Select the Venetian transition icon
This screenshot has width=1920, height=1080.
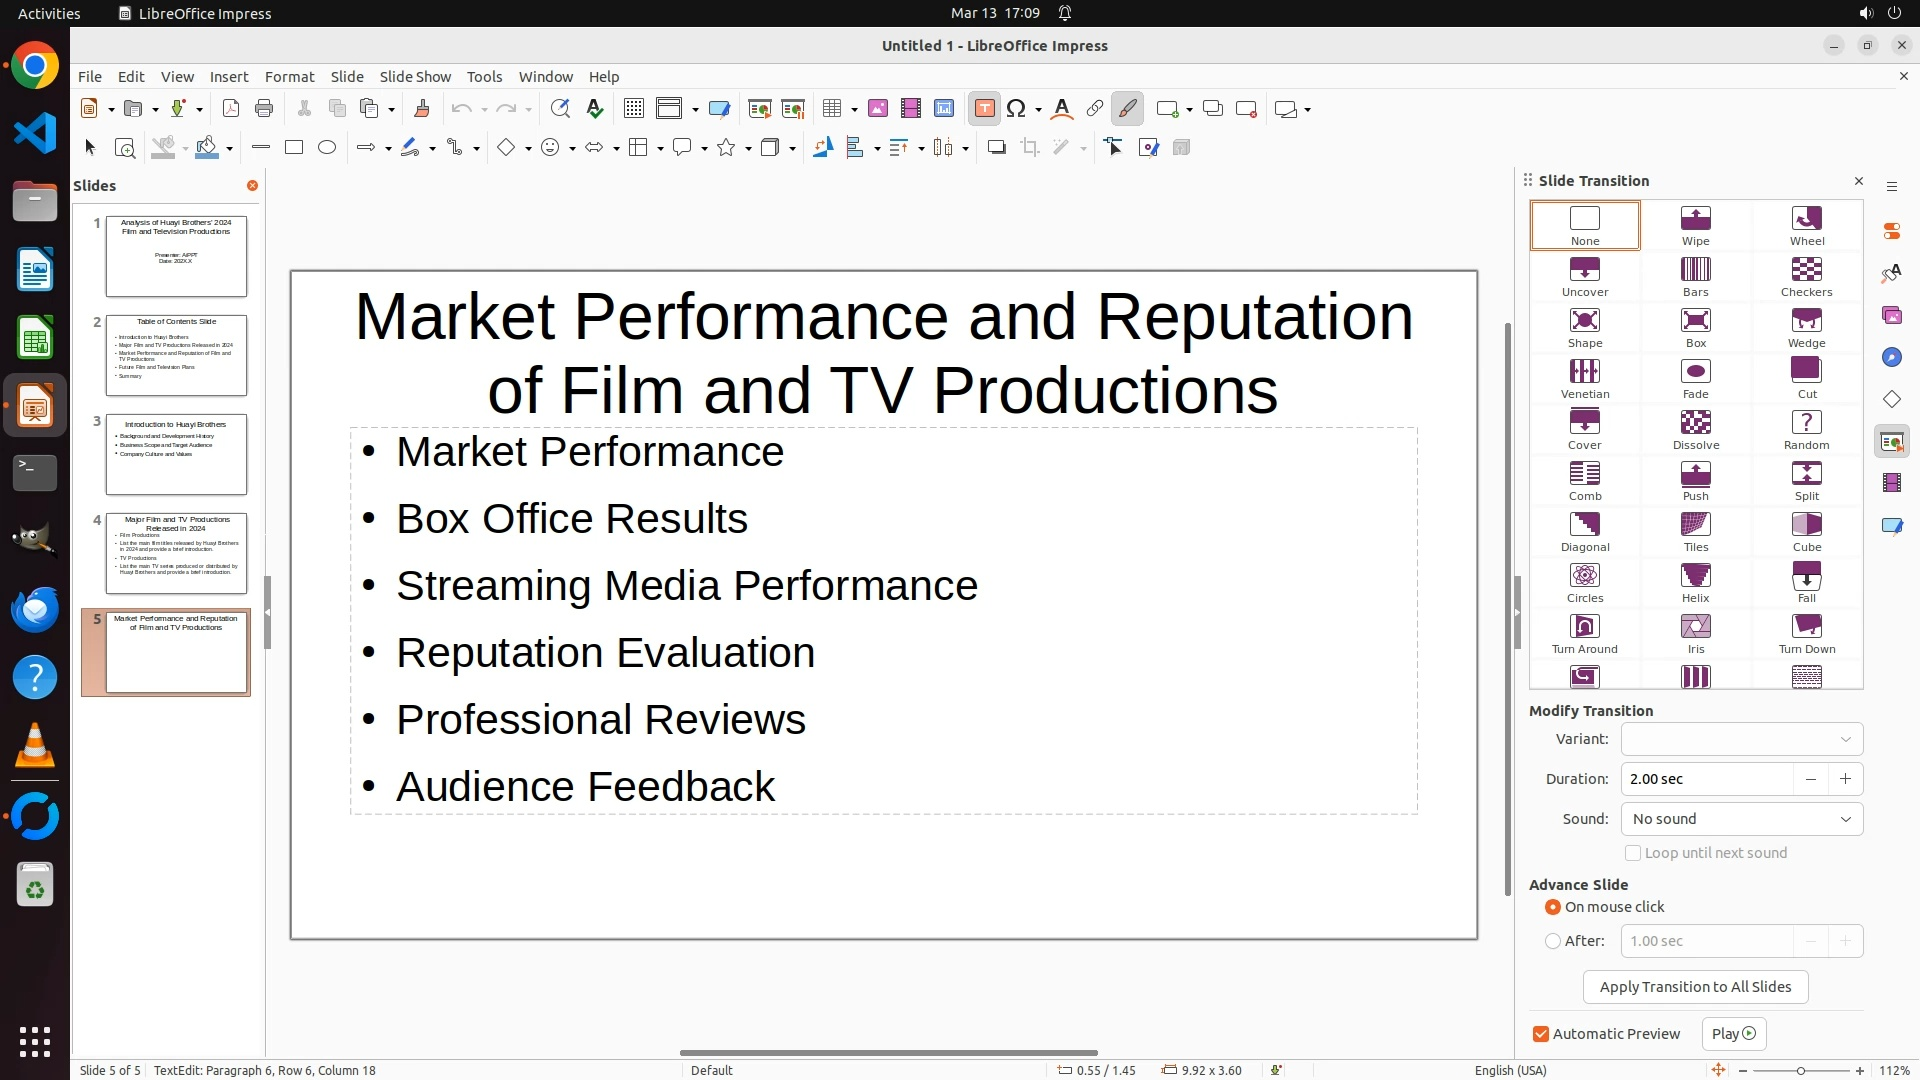[1584, 378]
